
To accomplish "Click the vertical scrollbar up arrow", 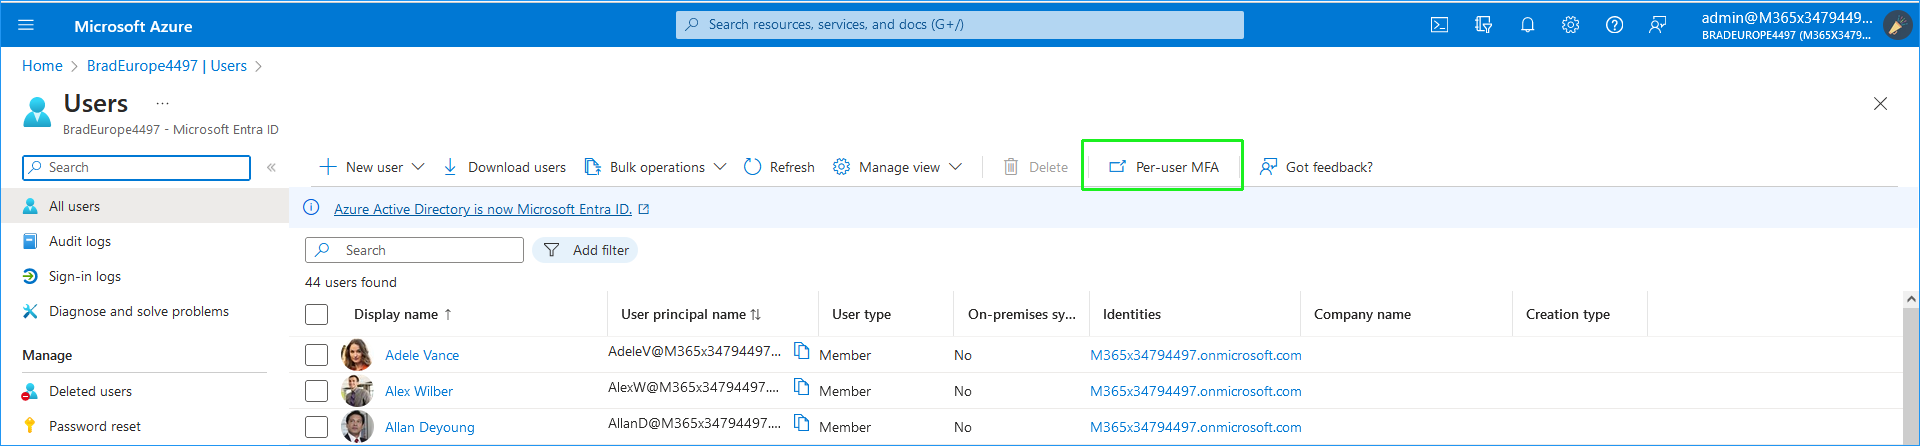I will [1911, 299].
